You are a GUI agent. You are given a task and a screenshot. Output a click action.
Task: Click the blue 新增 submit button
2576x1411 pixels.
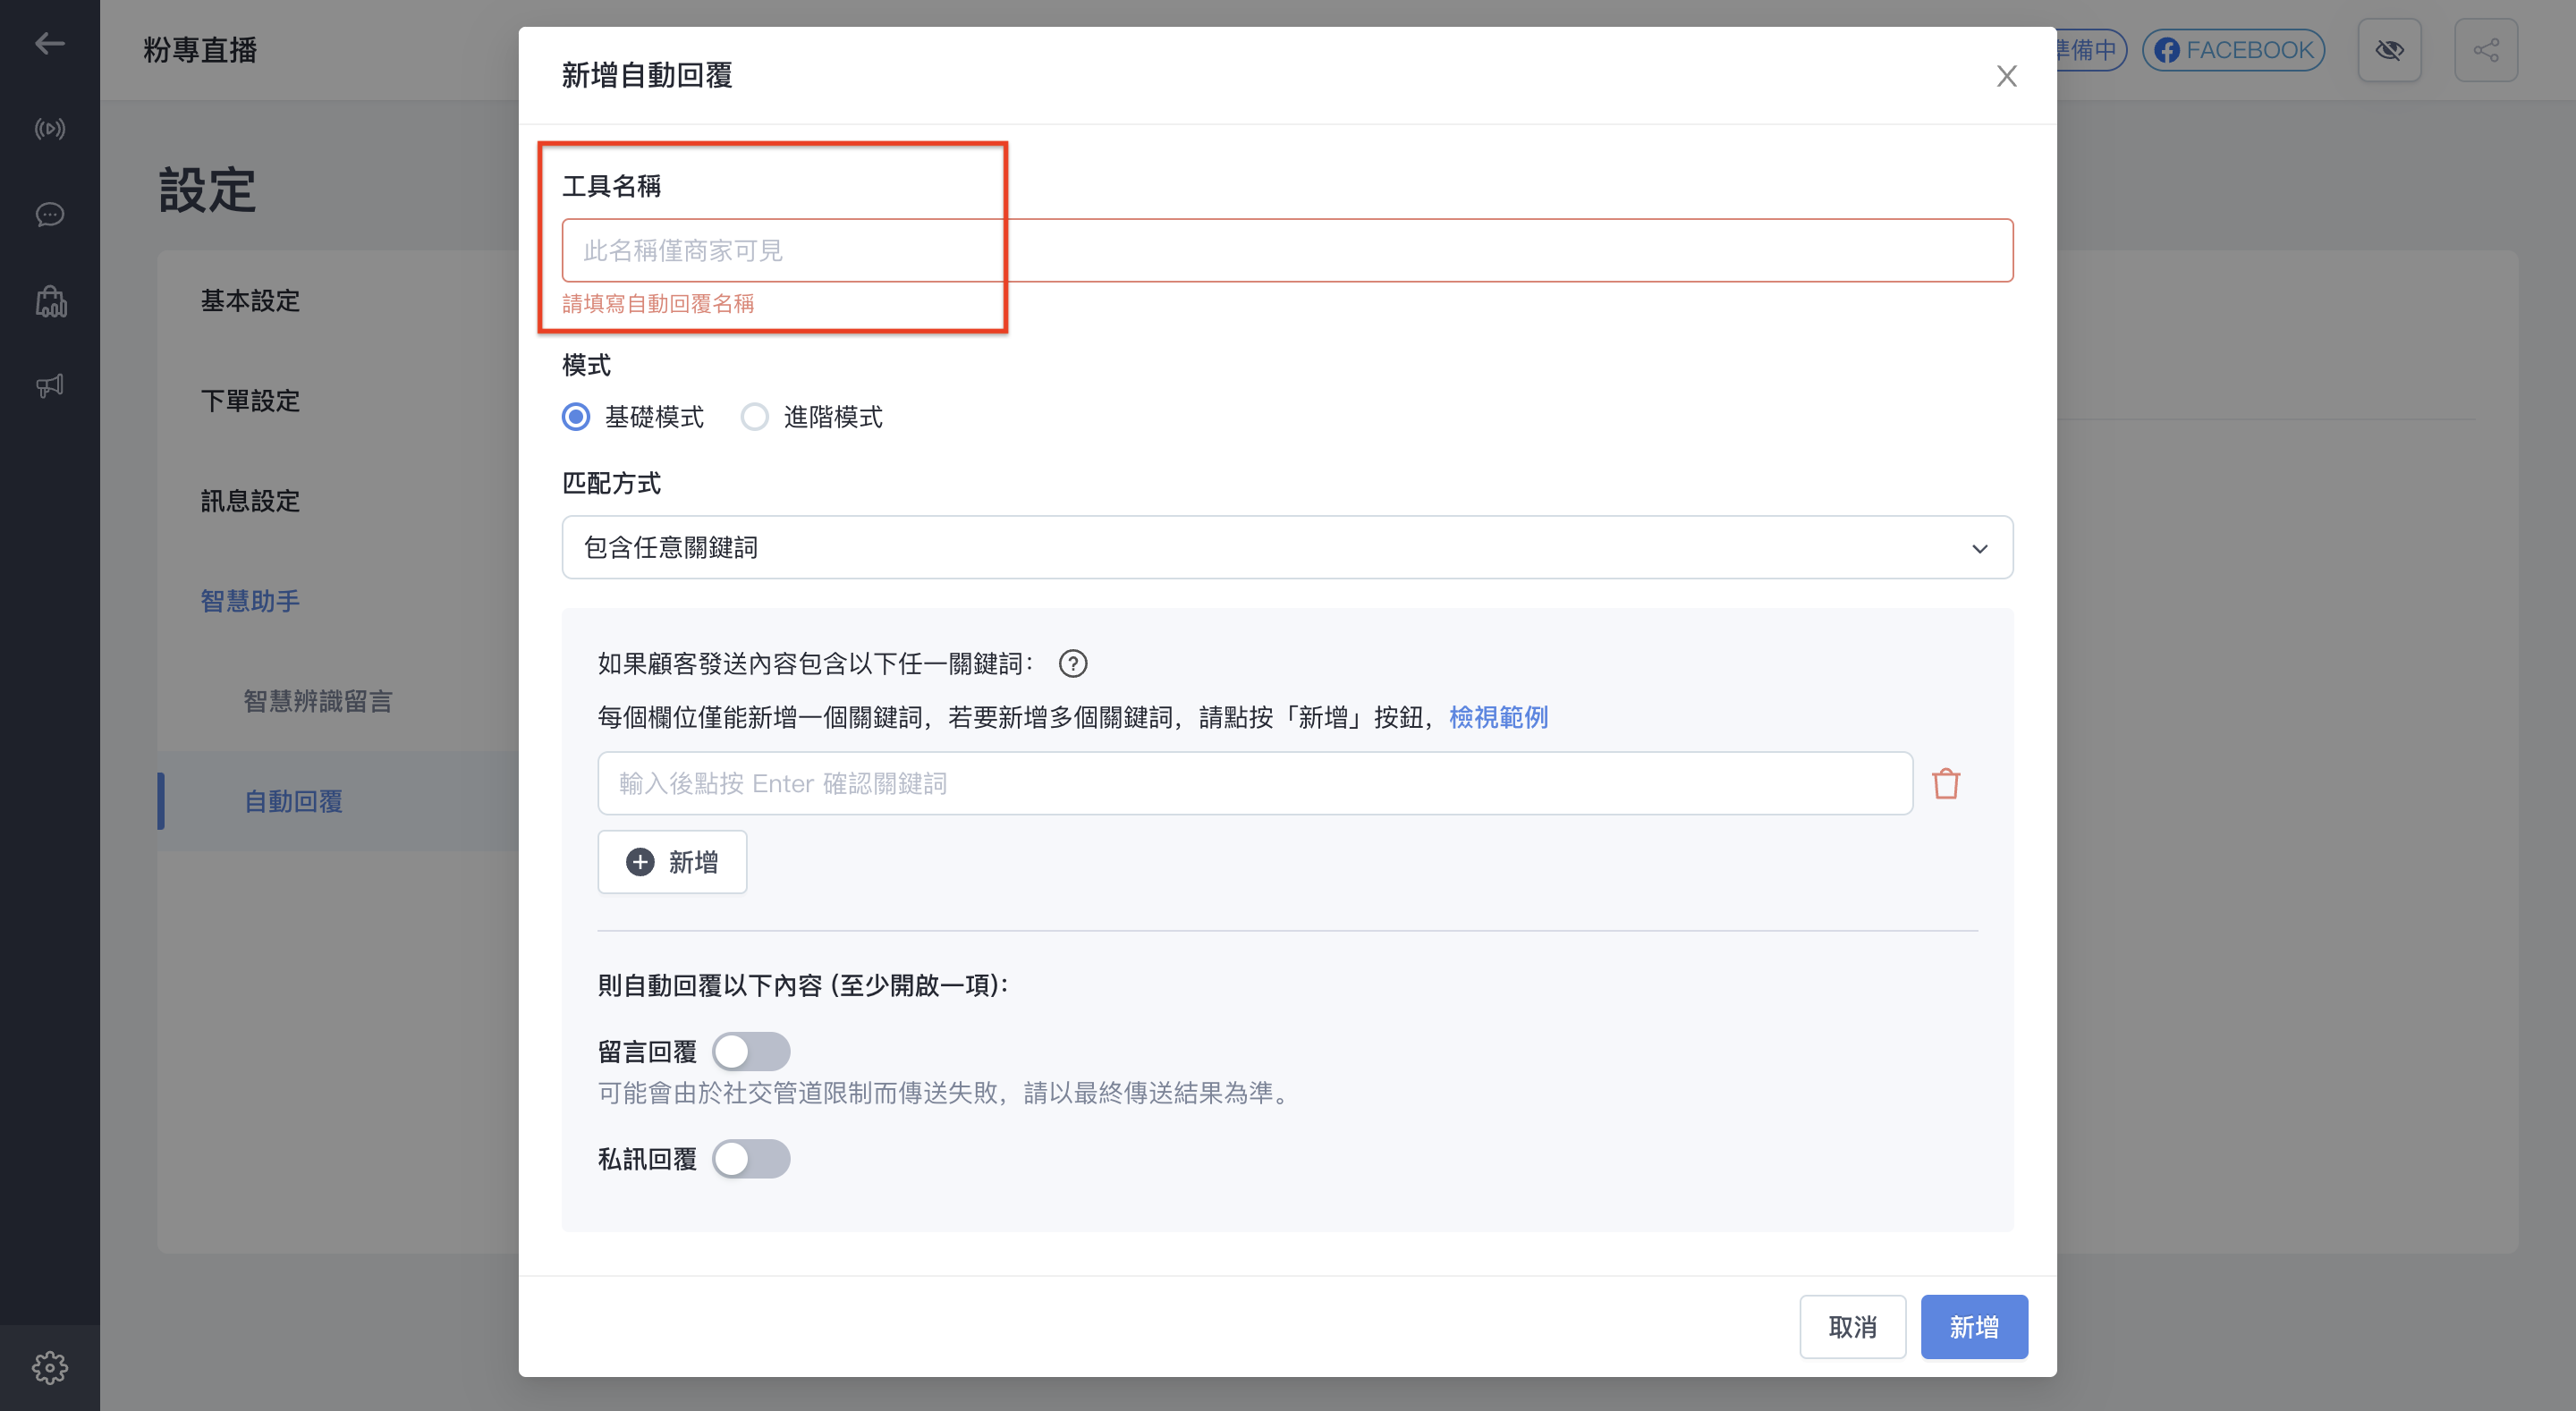click(x=1974, y=1327)
